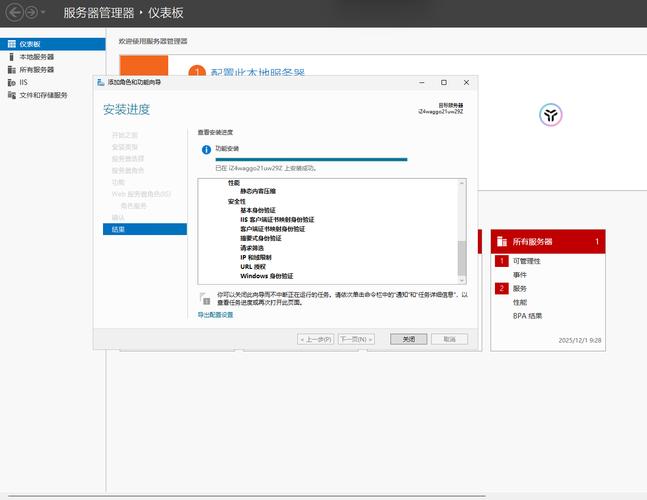The image size is (647, 500).
Task: Select the 结果 step in the wizard
Action: point(145,229)
